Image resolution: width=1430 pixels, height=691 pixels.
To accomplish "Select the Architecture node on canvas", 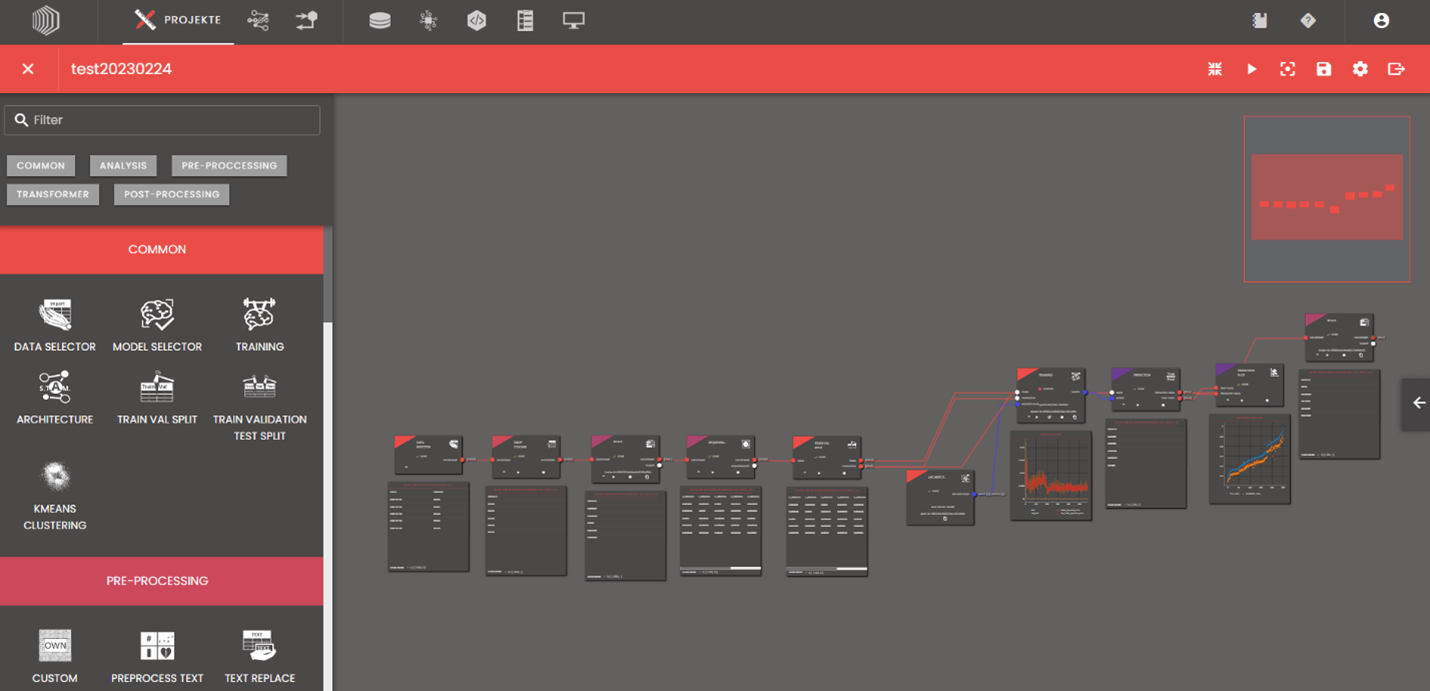I will tap(940, 496).
